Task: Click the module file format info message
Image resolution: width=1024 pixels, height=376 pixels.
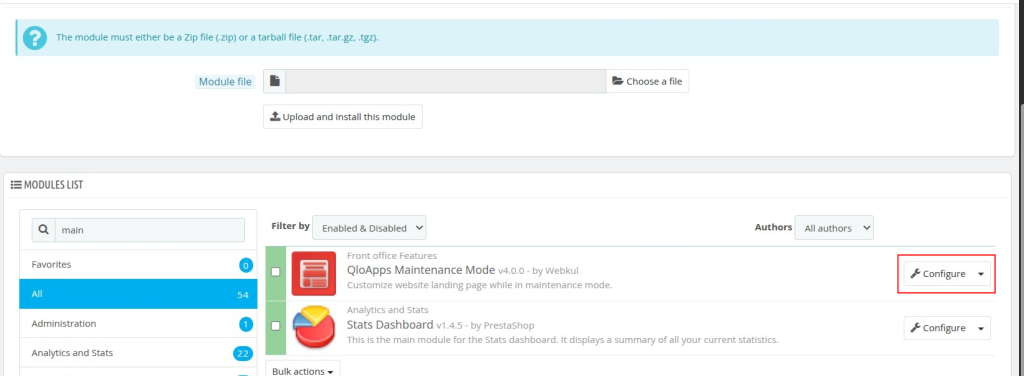Action: (217, 38)
